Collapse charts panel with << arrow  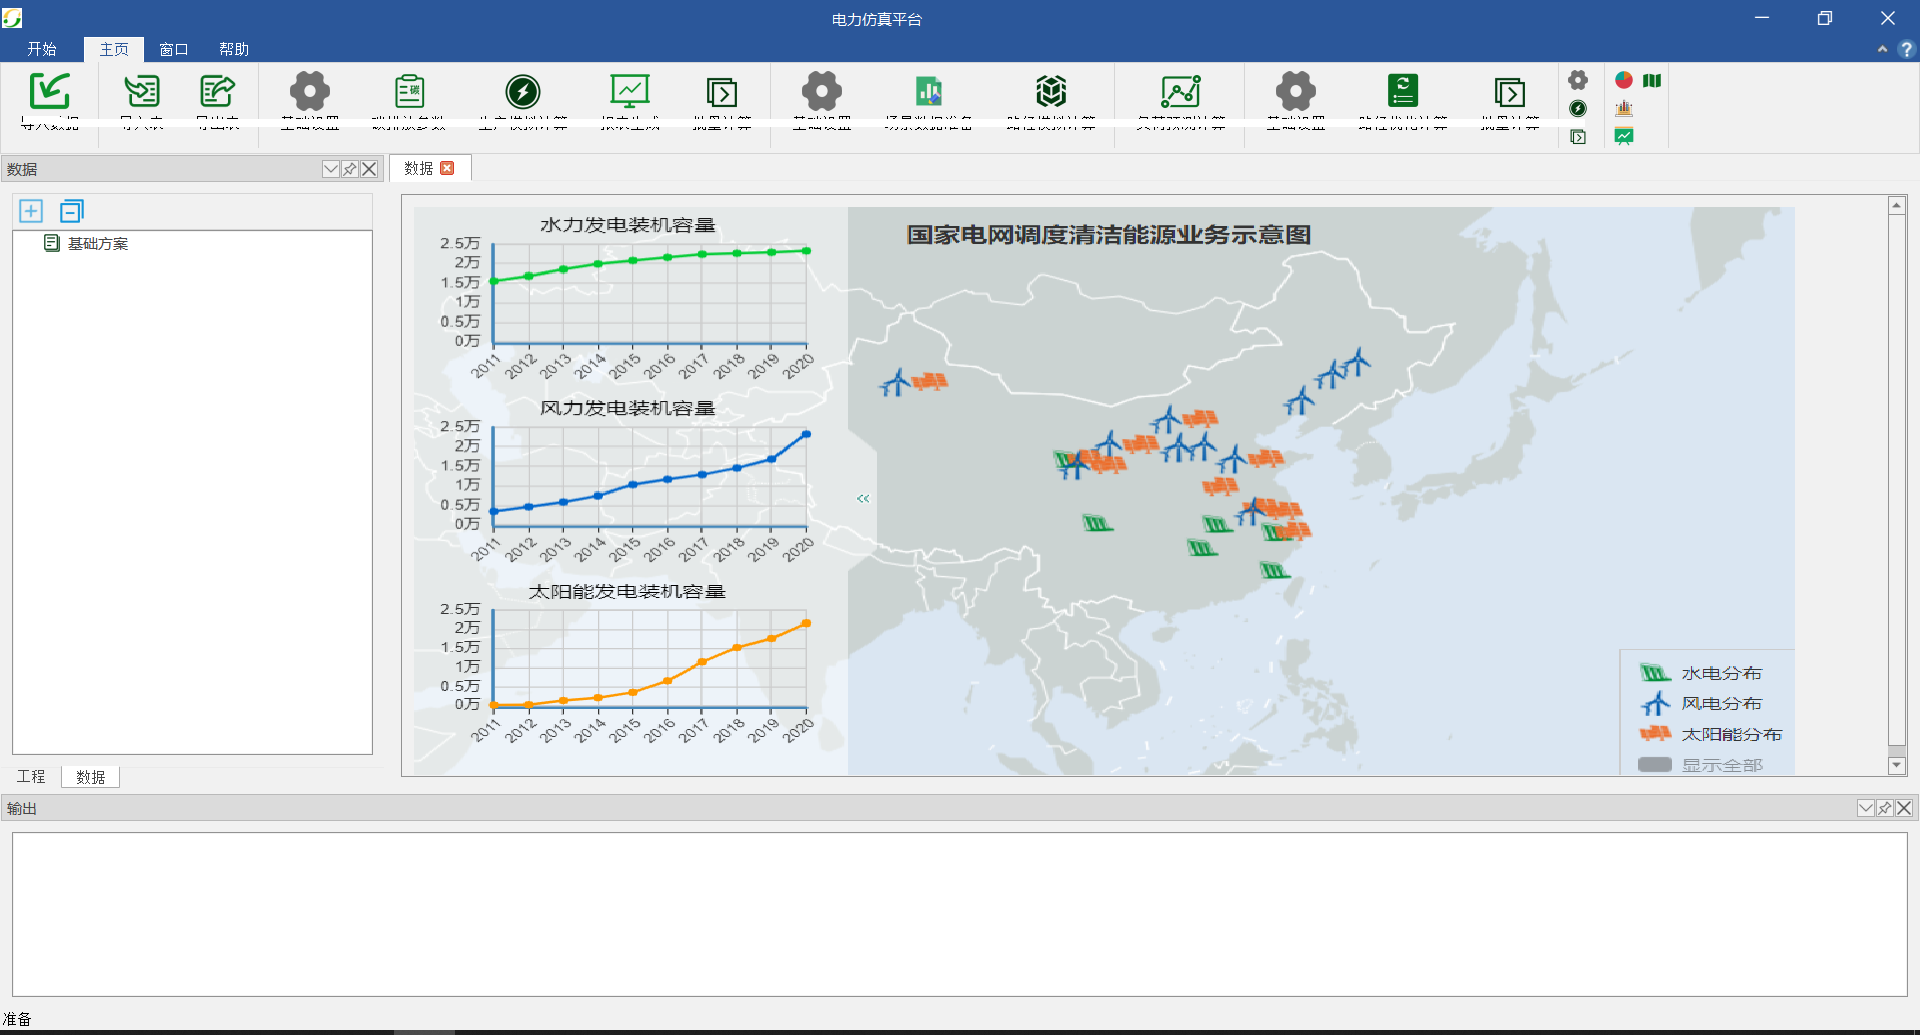pyautogui.click(x=863, y=498)
